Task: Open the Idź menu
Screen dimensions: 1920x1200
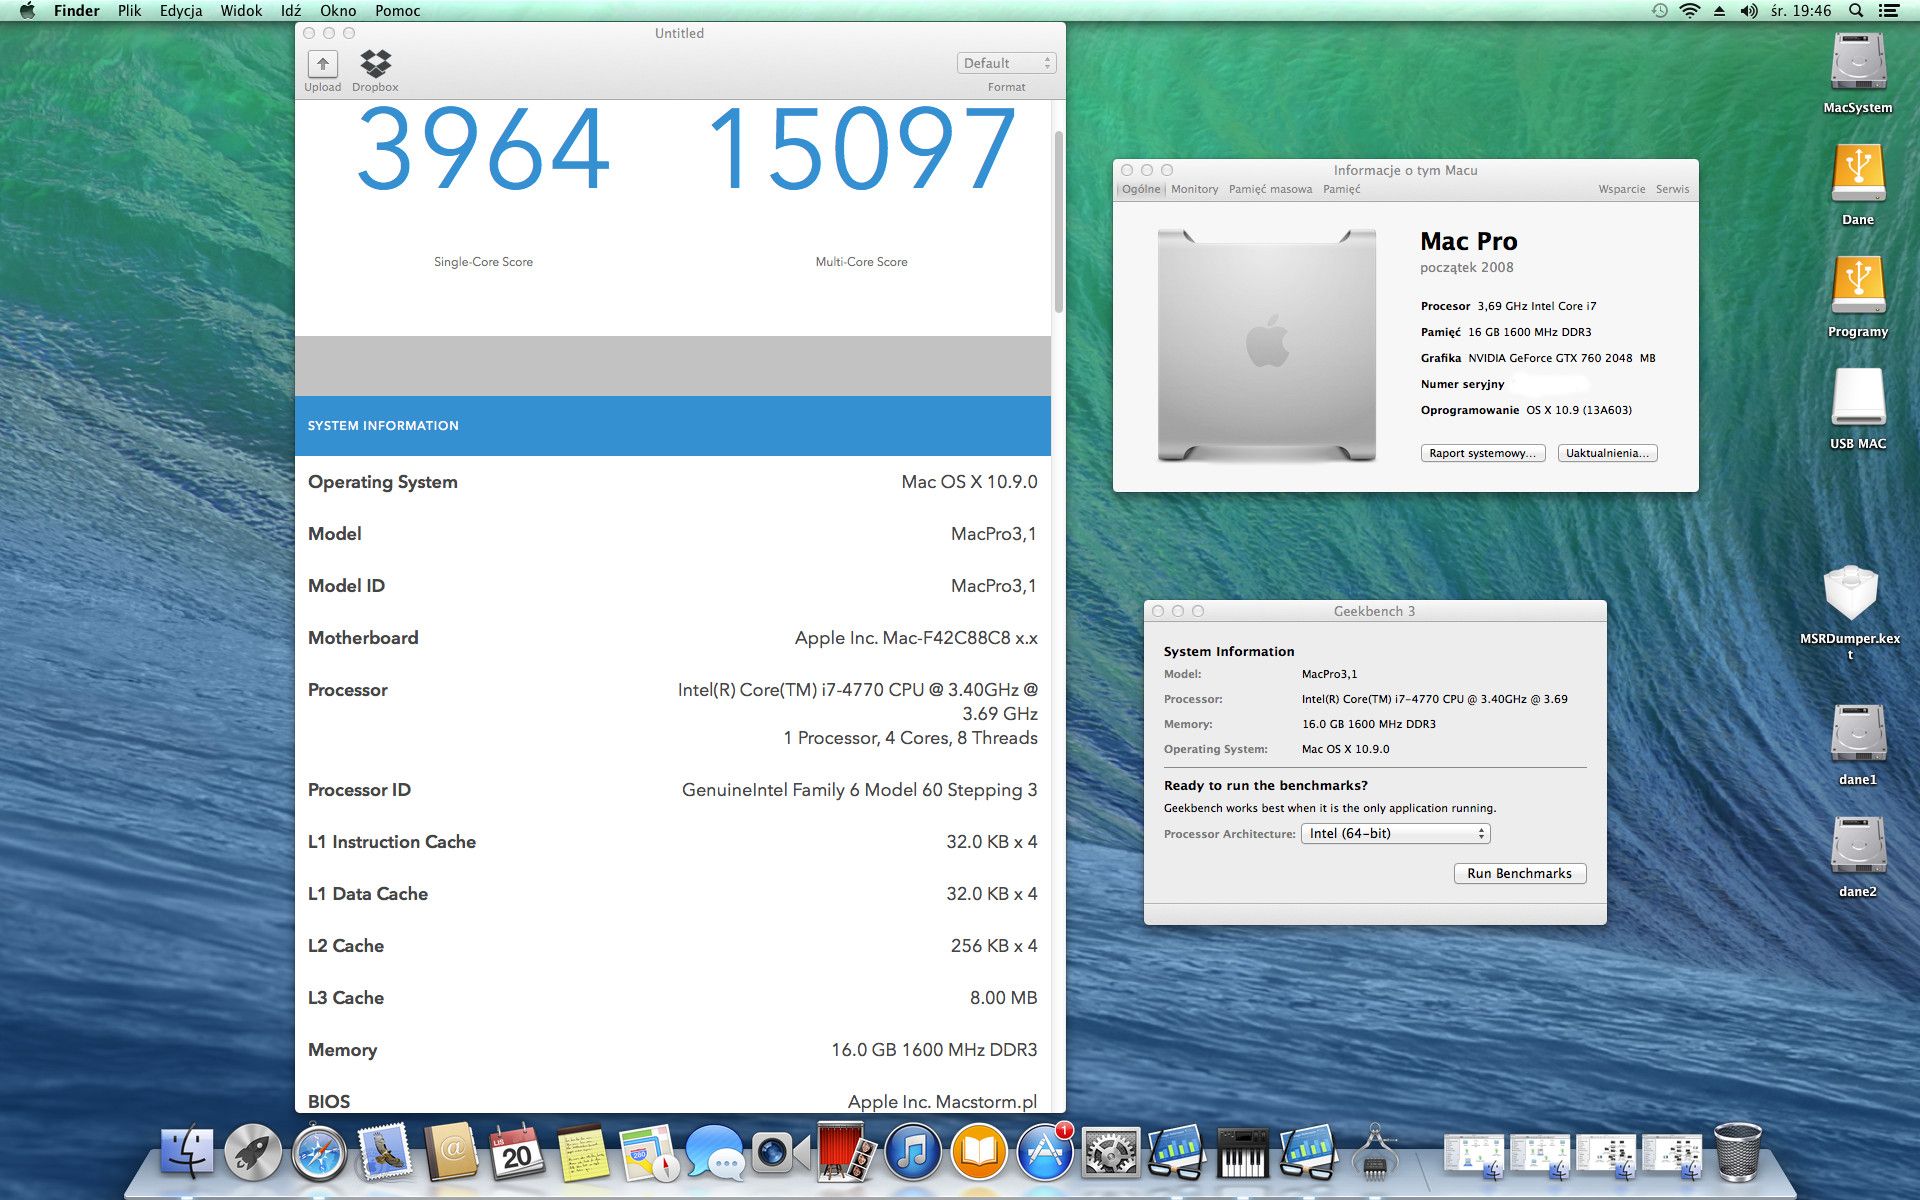Action: pos(291,11)
